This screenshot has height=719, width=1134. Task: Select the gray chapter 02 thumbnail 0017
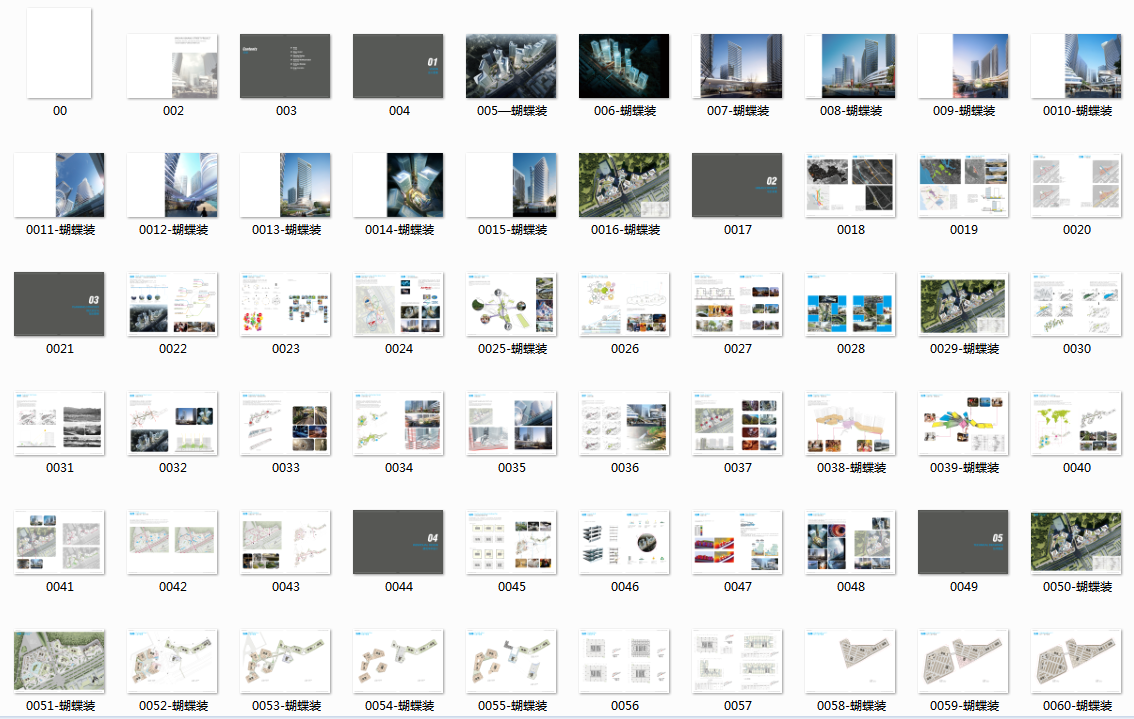[737, 185]
